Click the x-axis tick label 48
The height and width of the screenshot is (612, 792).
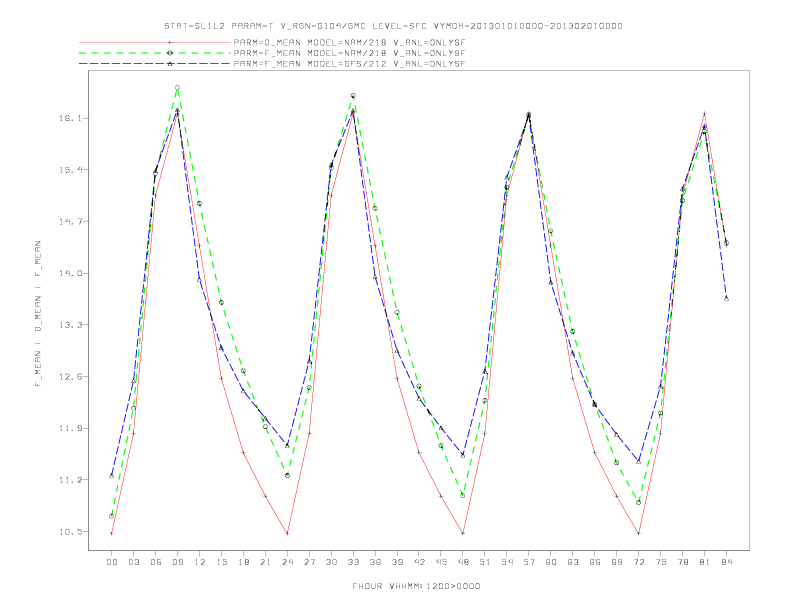tap(463, 562)
